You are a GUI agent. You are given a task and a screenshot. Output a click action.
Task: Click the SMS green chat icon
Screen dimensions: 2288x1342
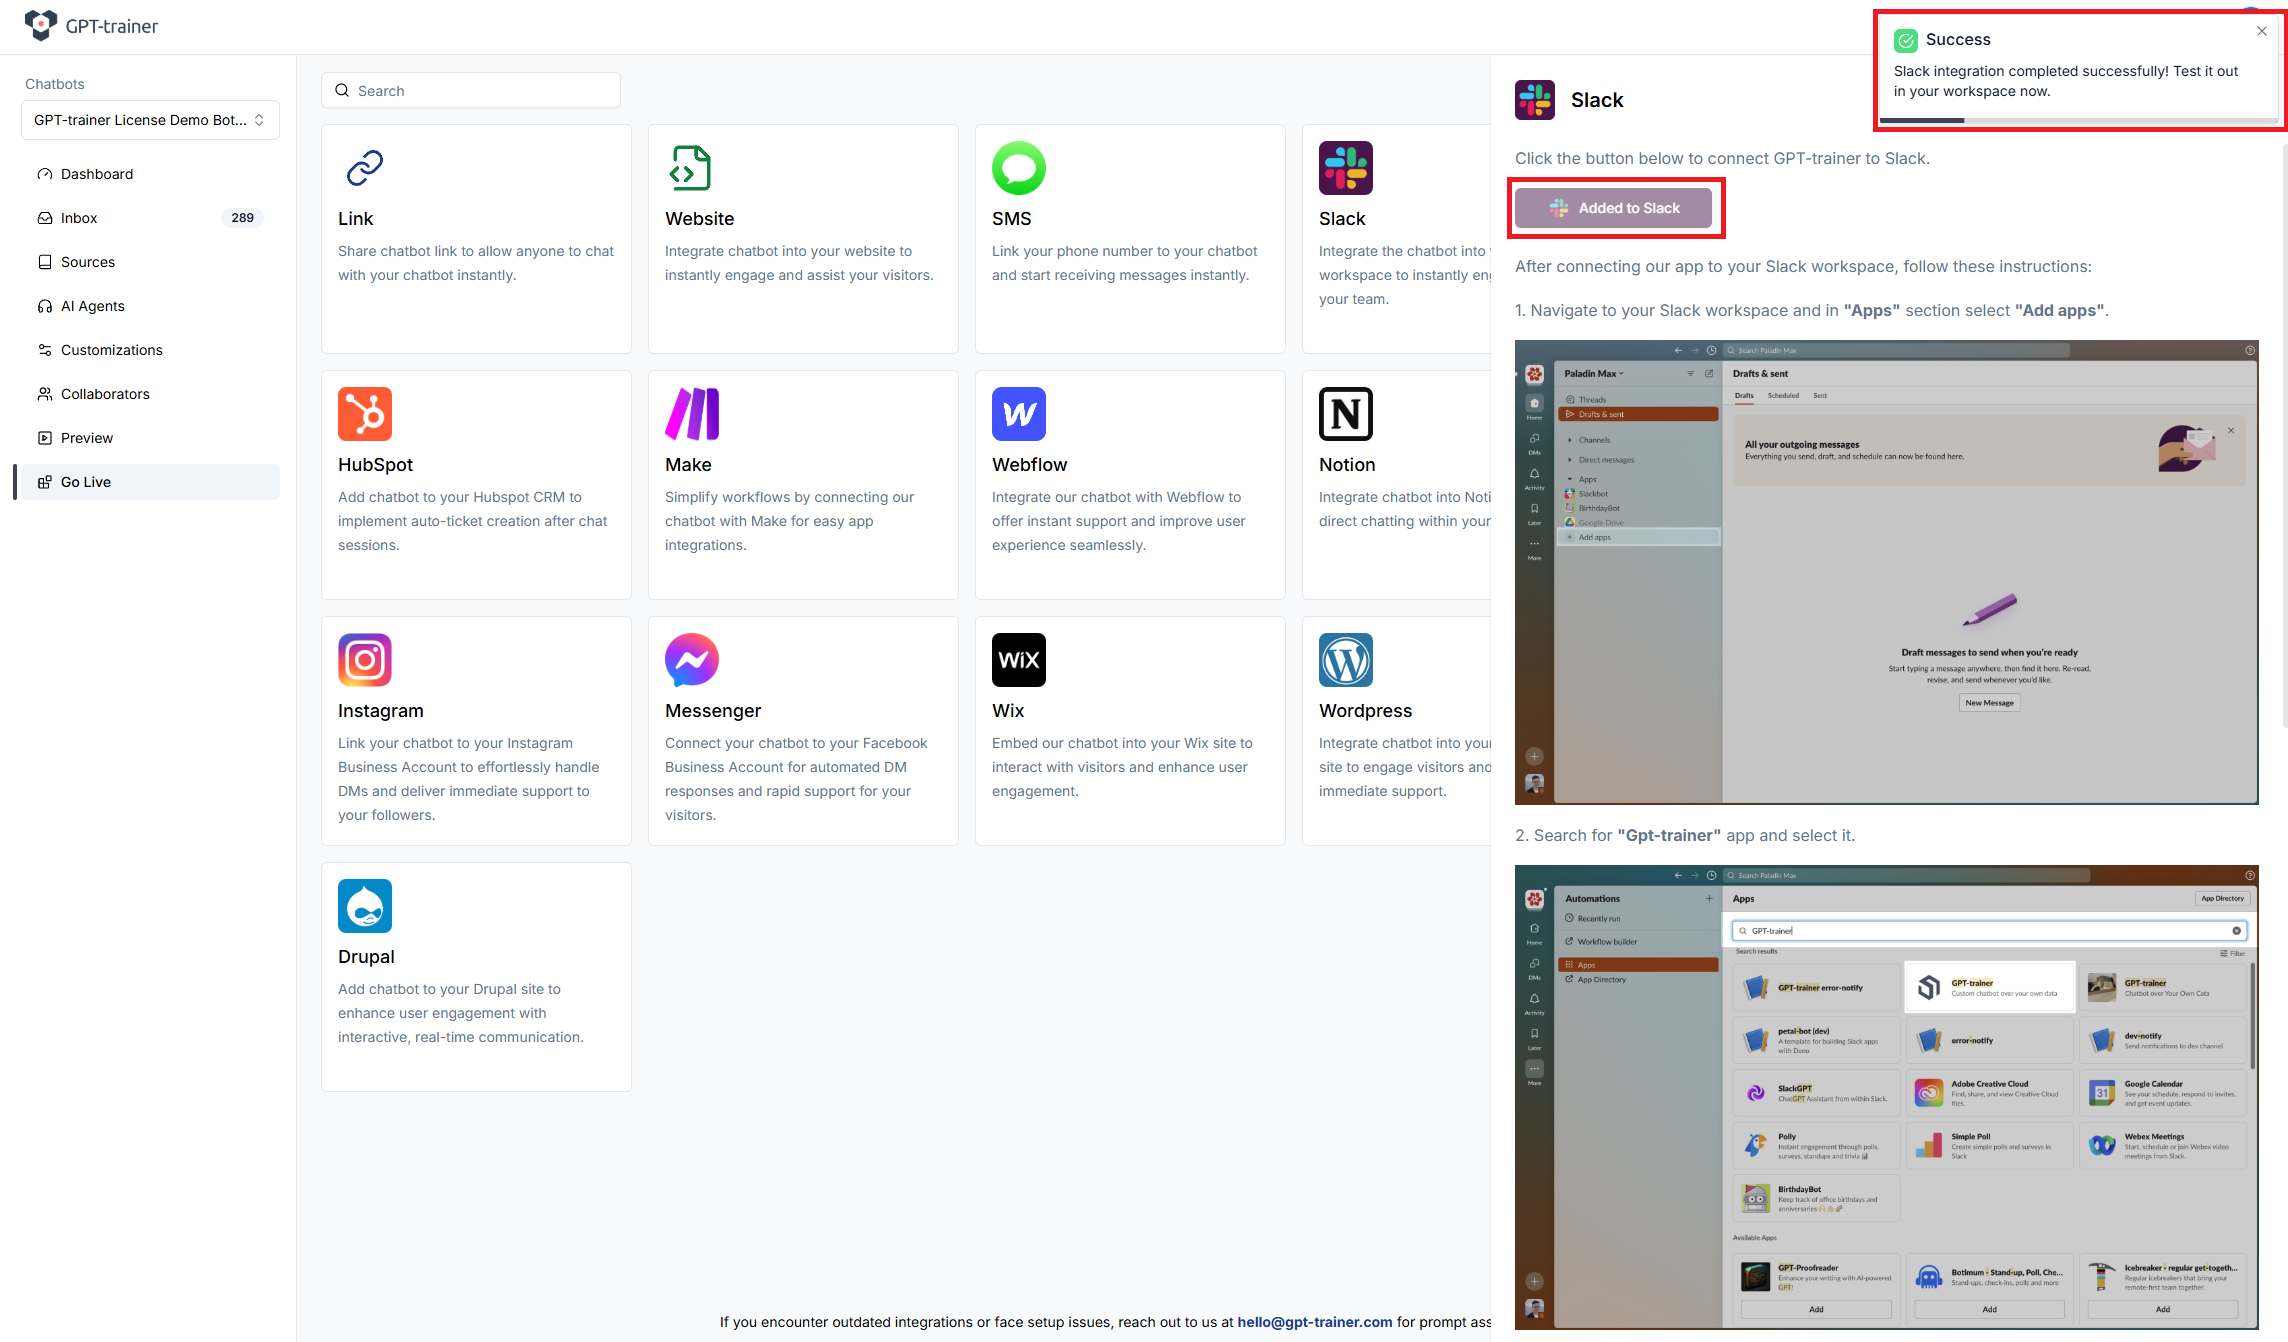pyautogui.click(x=1018, y=168)
